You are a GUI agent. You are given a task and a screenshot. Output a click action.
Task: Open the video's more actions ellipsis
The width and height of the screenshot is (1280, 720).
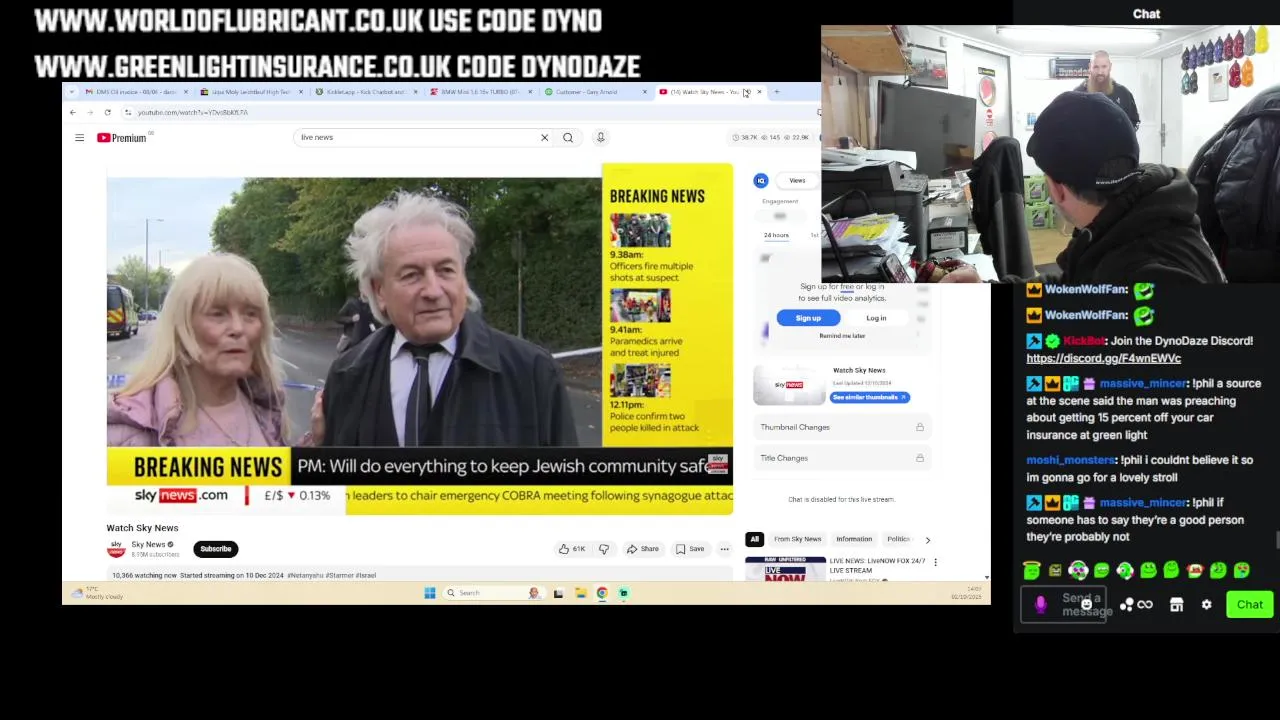(x=724, y=549)
